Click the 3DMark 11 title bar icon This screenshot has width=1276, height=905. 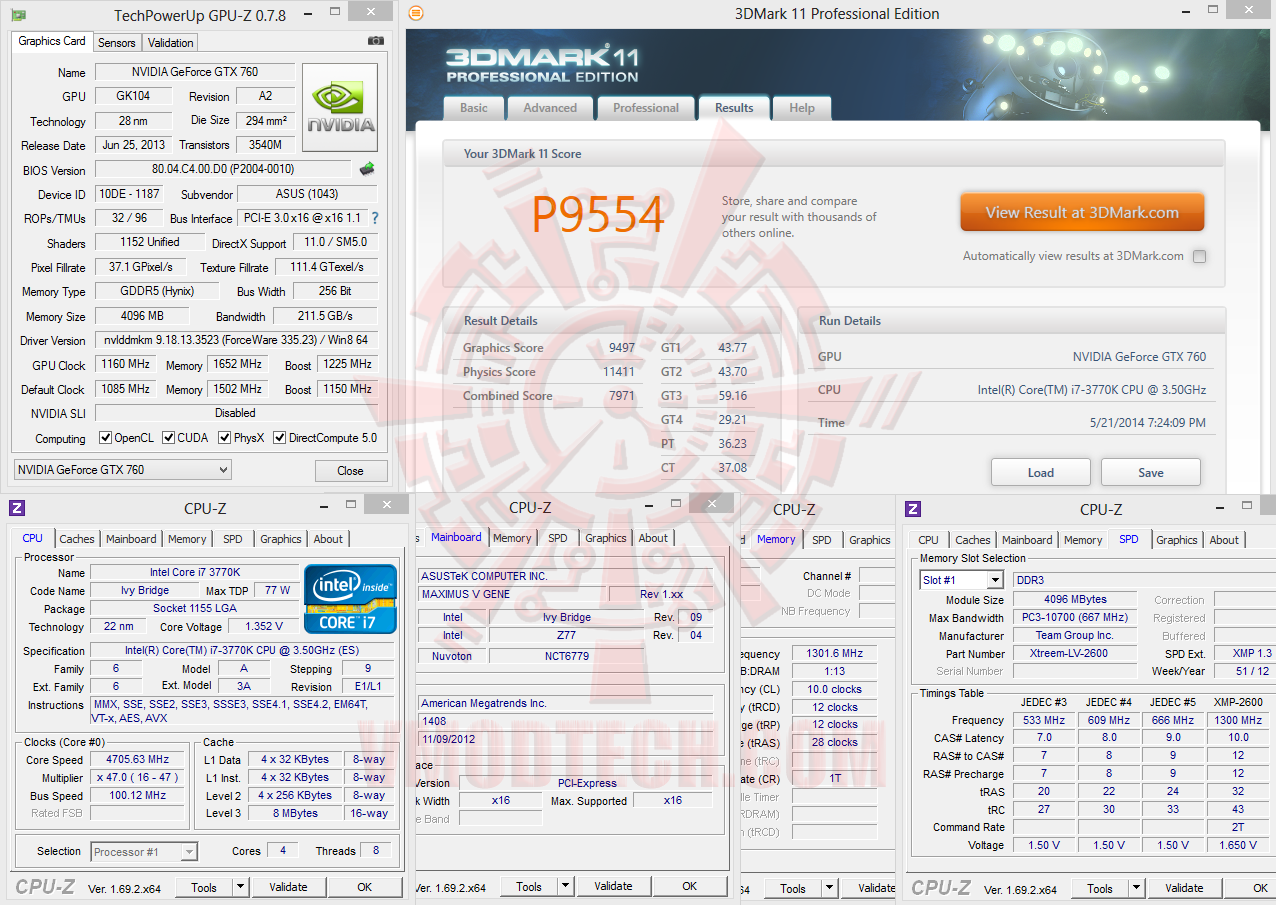(416, 13)
